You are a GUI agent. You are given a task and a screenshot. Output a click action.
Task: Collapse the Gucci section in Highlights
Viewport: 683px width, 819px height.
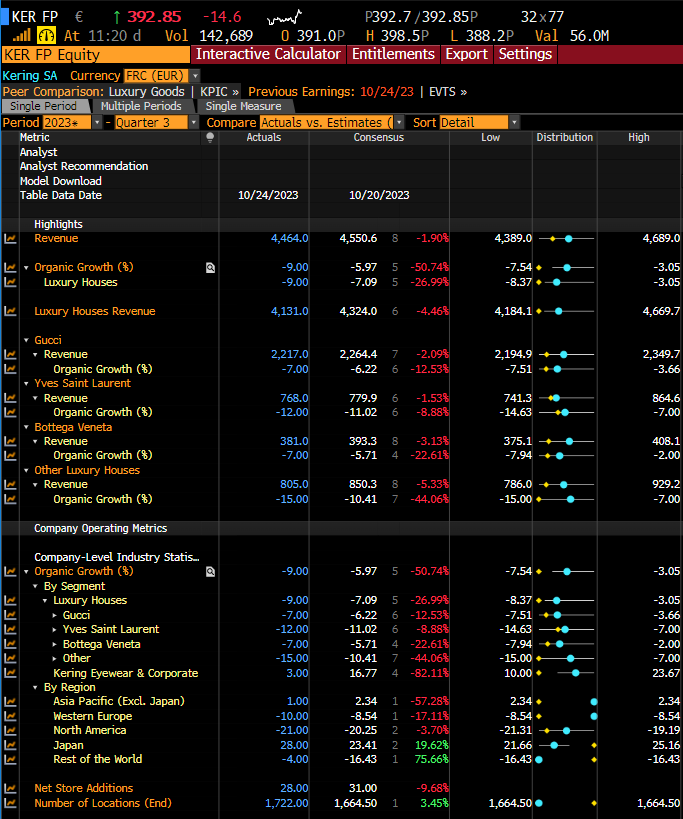tap(26, 341)
